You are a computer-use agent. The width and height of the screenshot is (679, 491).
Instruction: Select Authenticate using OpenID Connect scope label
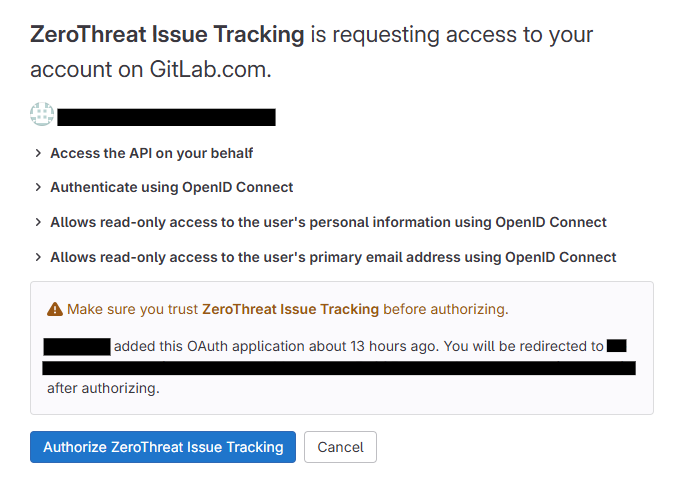pos(171,188)
